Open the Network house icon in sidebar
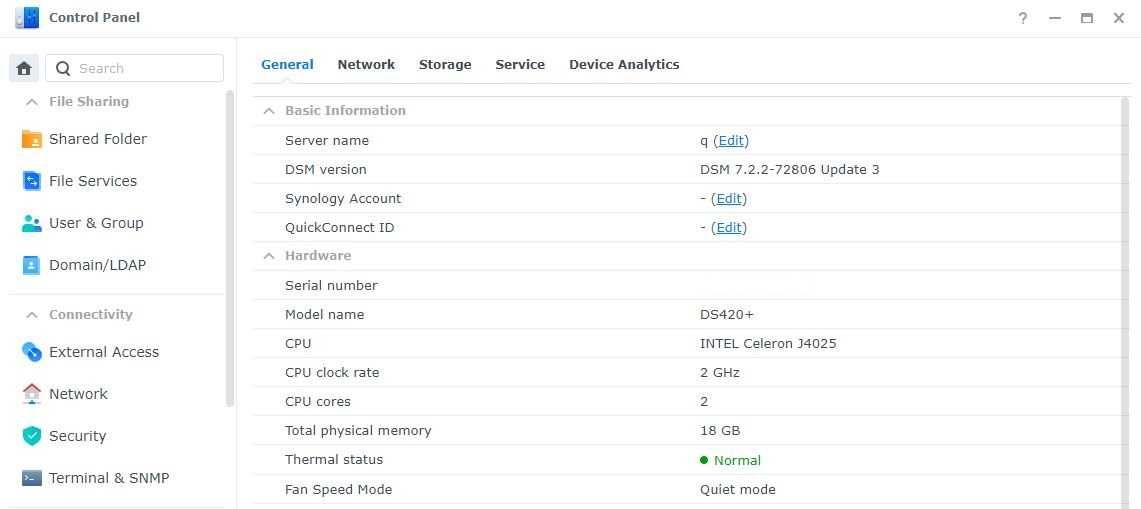The image size is (1141, 509). pyautogui.click(x=31, y=394)
